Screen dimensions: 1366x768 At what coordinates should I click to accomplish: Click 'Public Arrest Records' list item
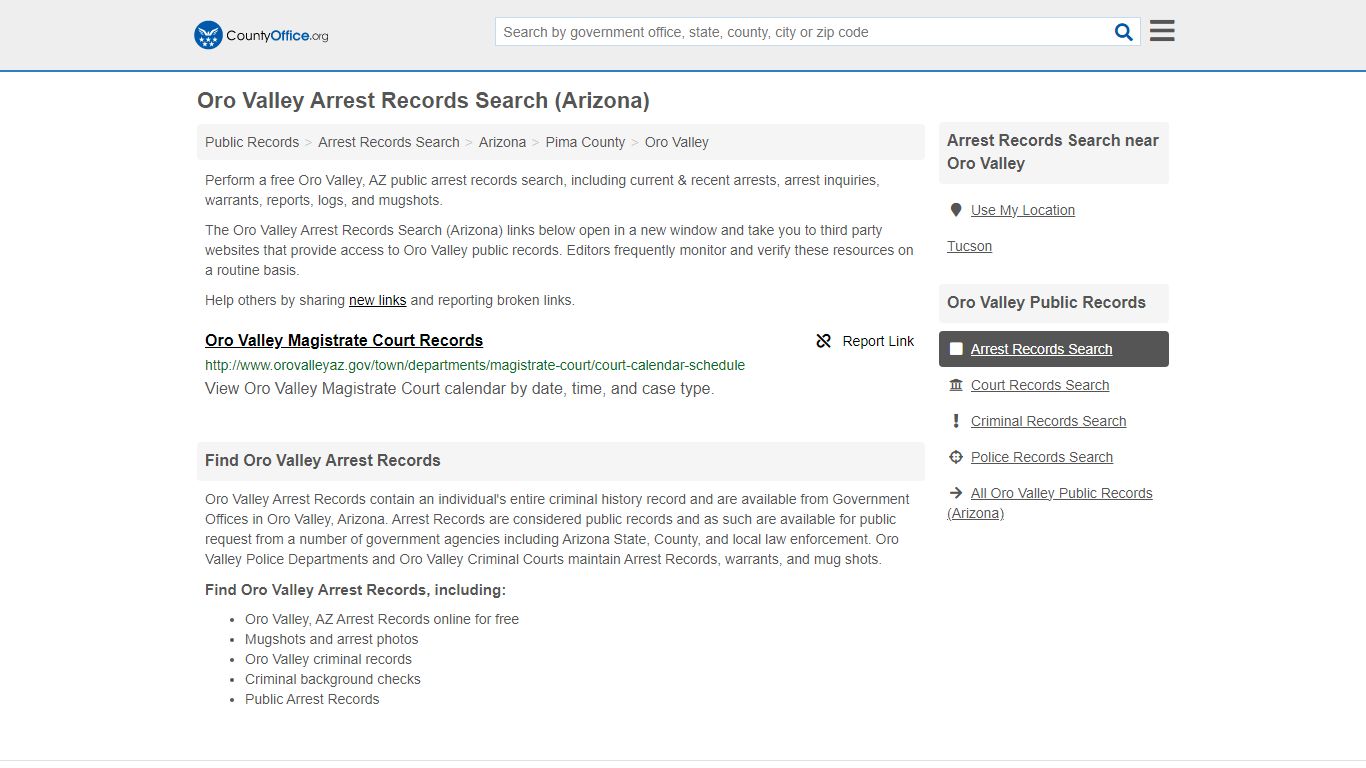(x=312, y=699)
